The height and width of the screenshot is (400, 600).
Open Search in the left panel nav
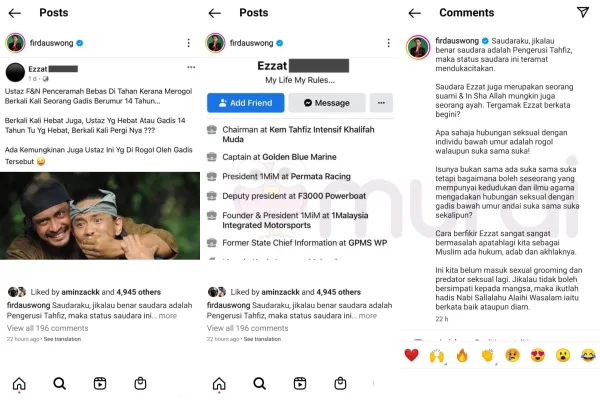pyautogui.click(x=59, y=383)
